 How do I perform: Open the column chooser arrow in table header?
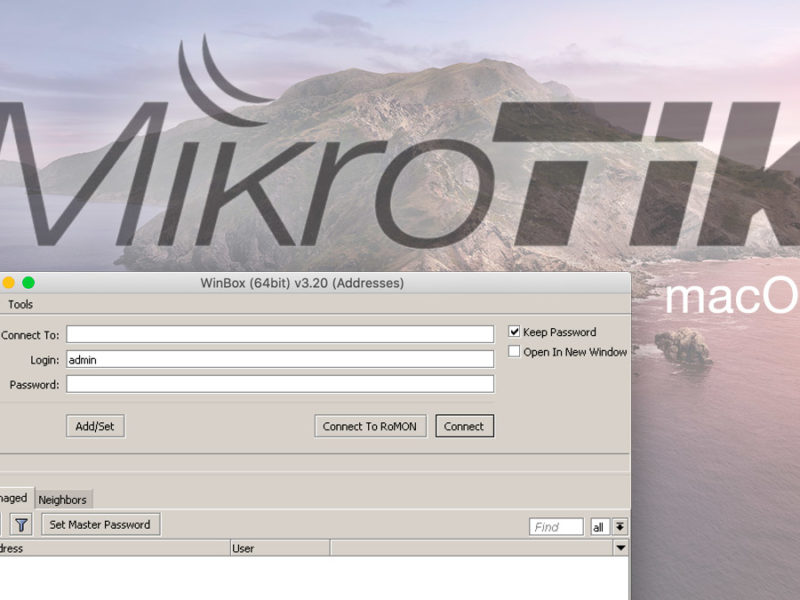tap(621, 548)
